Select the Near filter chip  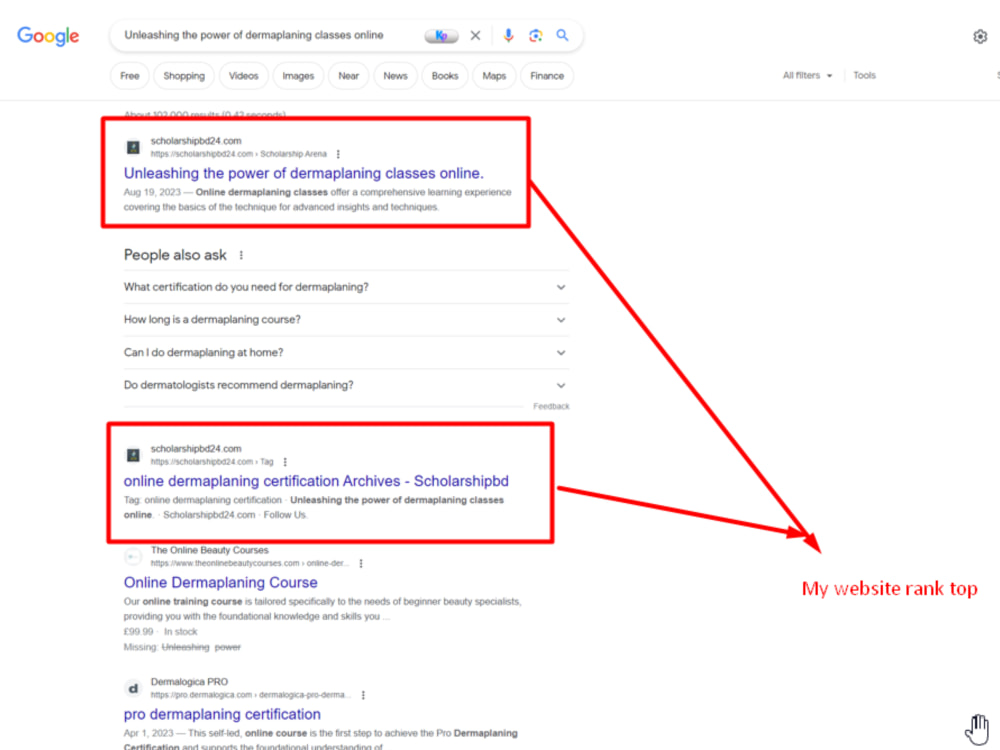pos(348,76)
